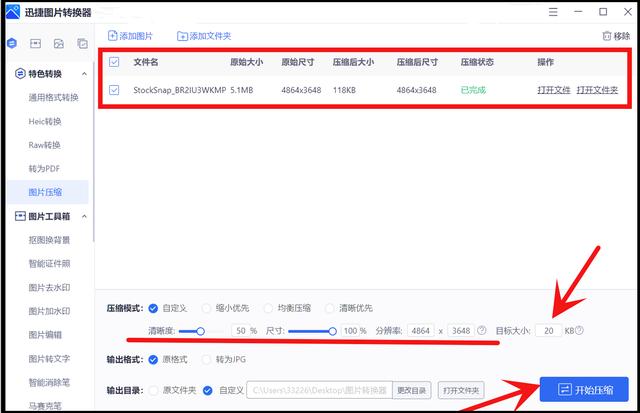Click 打开文件夹 link in file row
The image size is (640, 413).
597,90
